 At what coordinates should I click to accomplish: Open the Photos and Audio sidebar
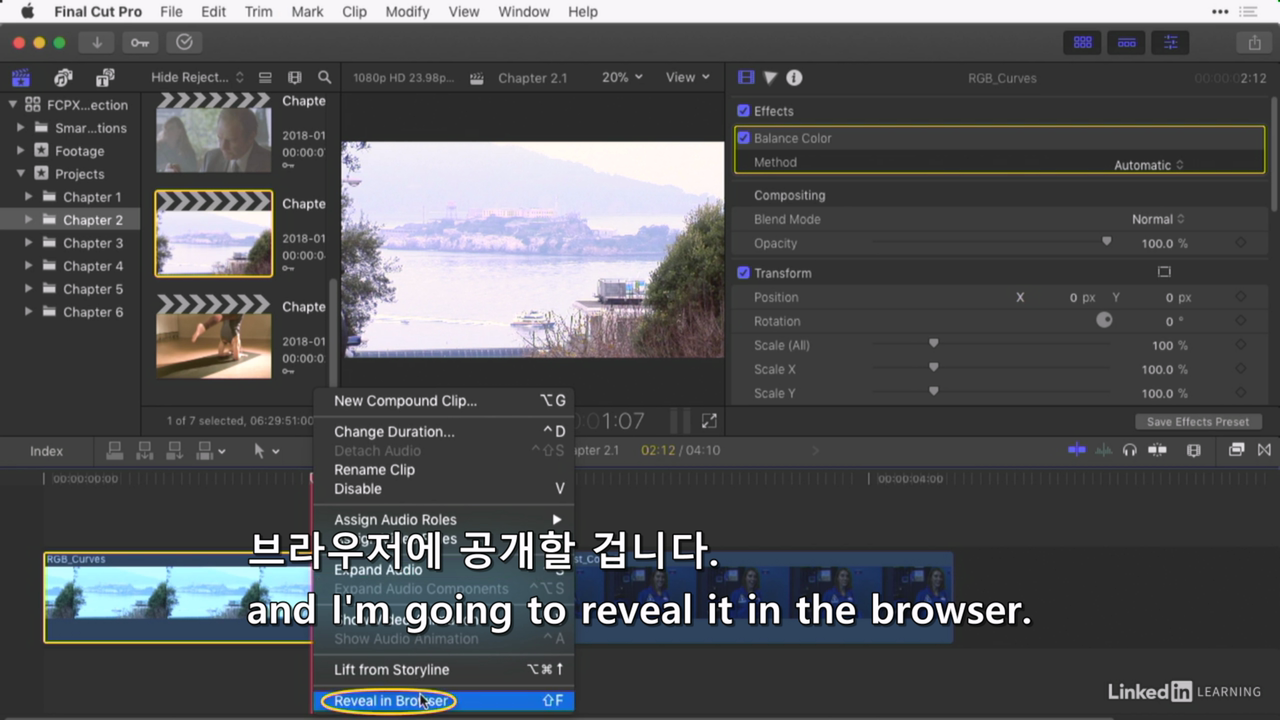[x=63, y=77]
